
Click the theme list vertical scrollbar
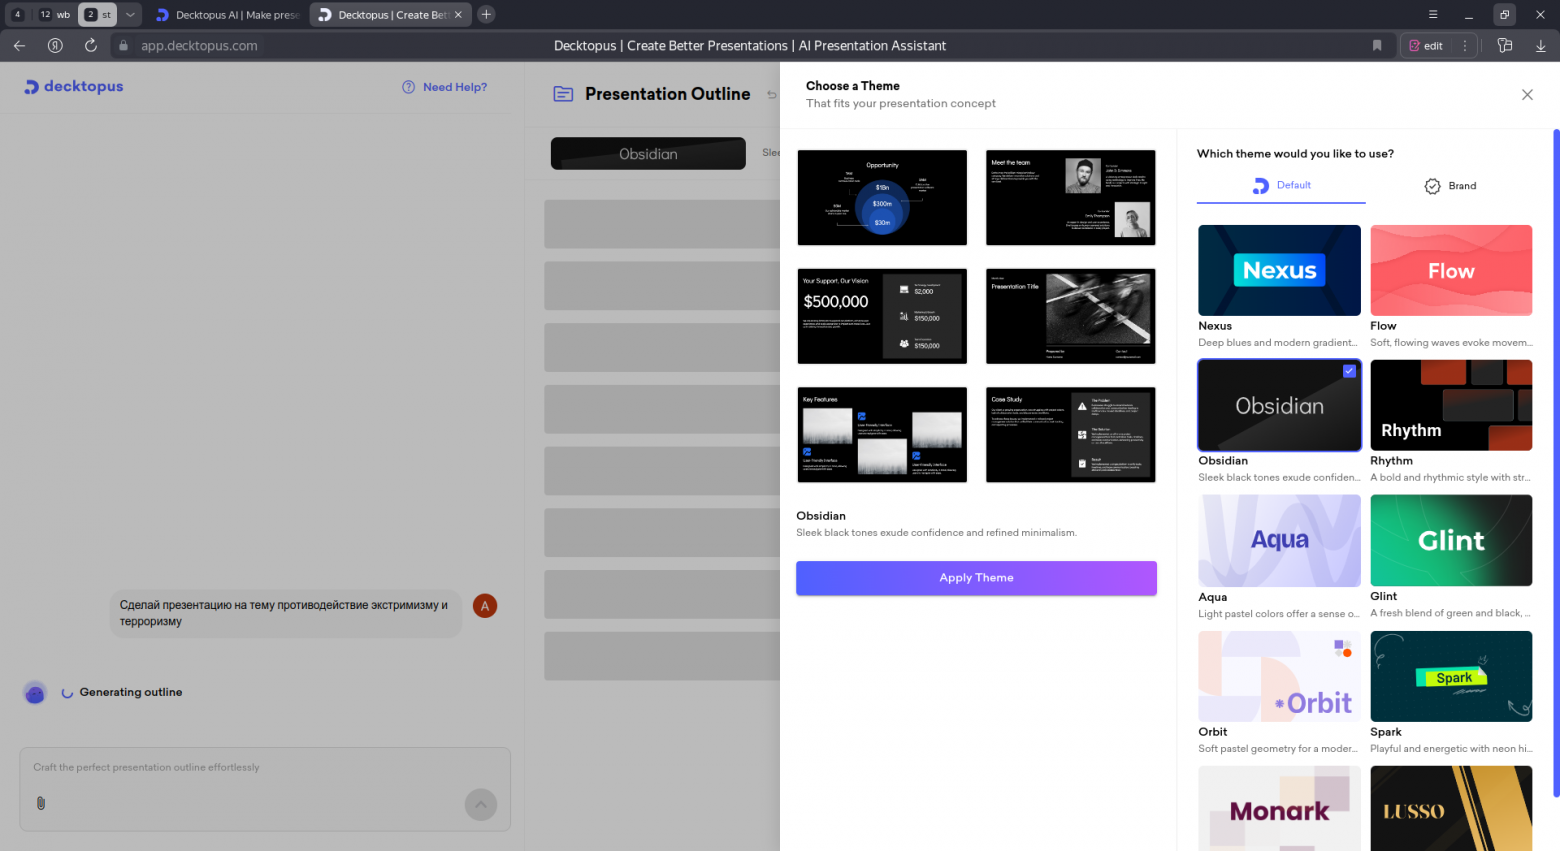tap(1556, 463)
